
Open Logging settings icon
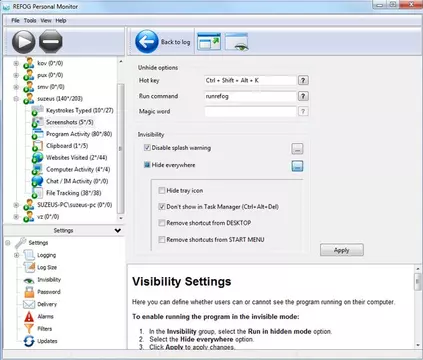point(29,255)
